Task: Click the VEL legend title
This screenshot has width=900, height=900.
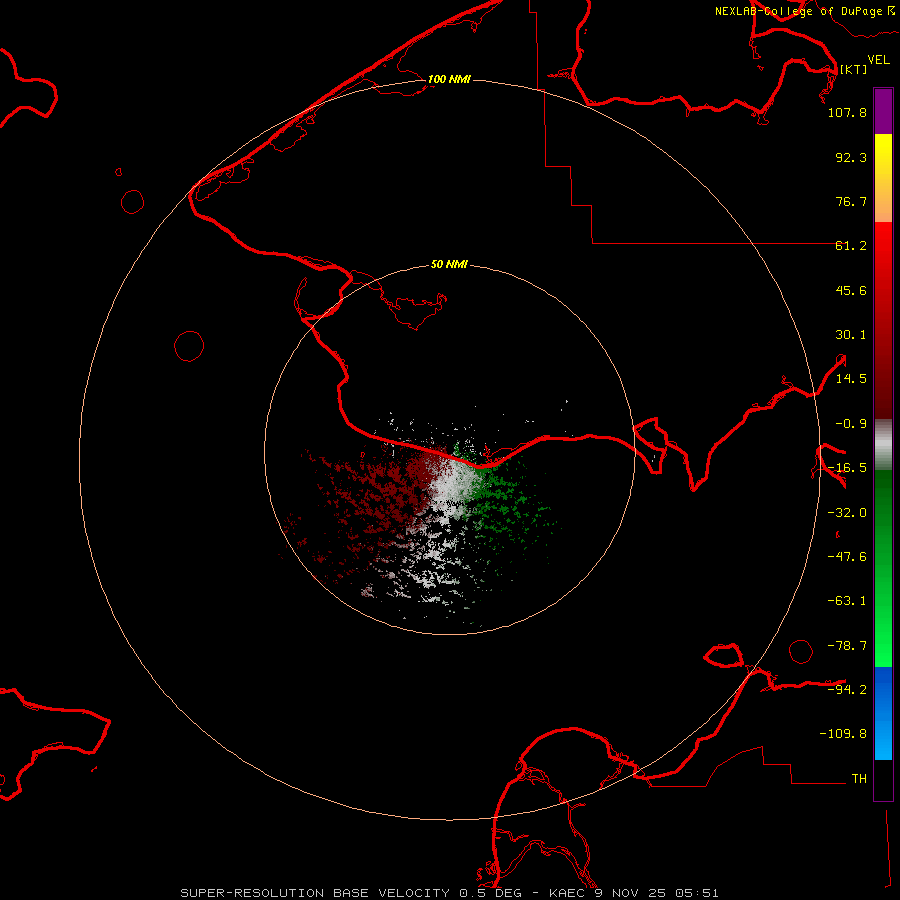Action: pyautogui.click(x=878, y=59)
